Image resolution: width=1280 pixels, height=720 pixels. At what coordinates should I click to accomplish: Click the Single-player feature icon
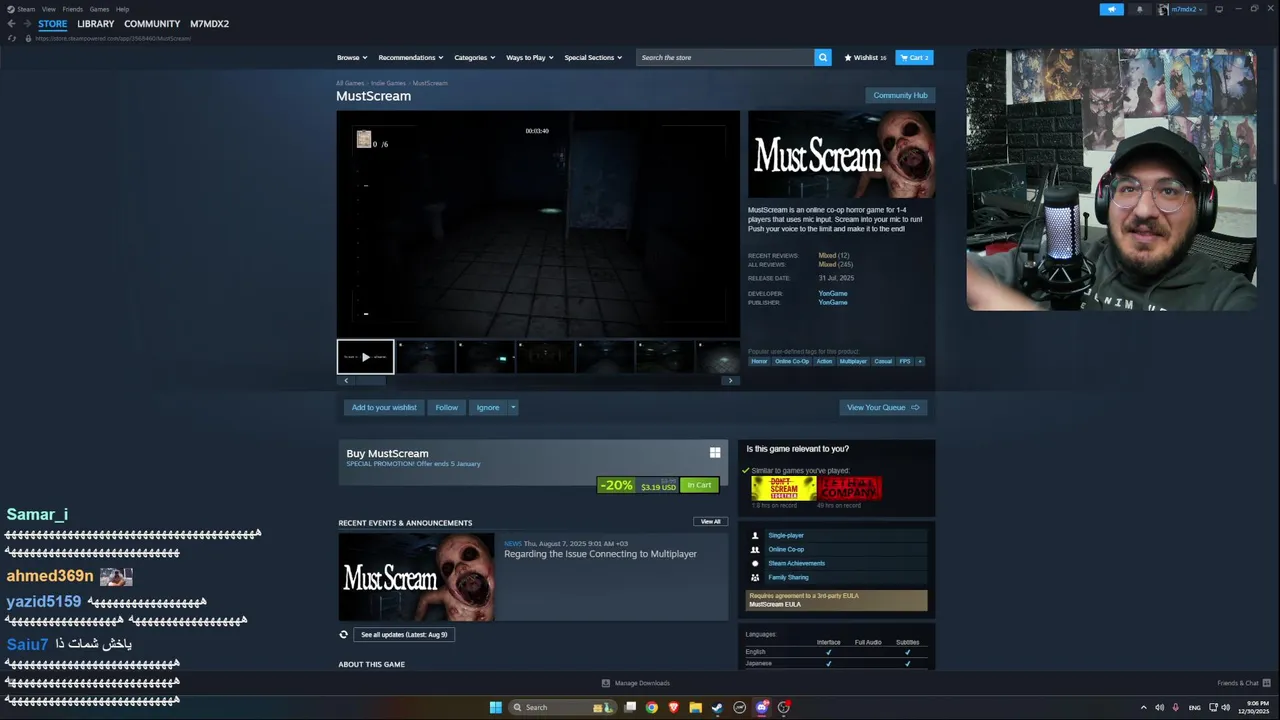[755, 536]
